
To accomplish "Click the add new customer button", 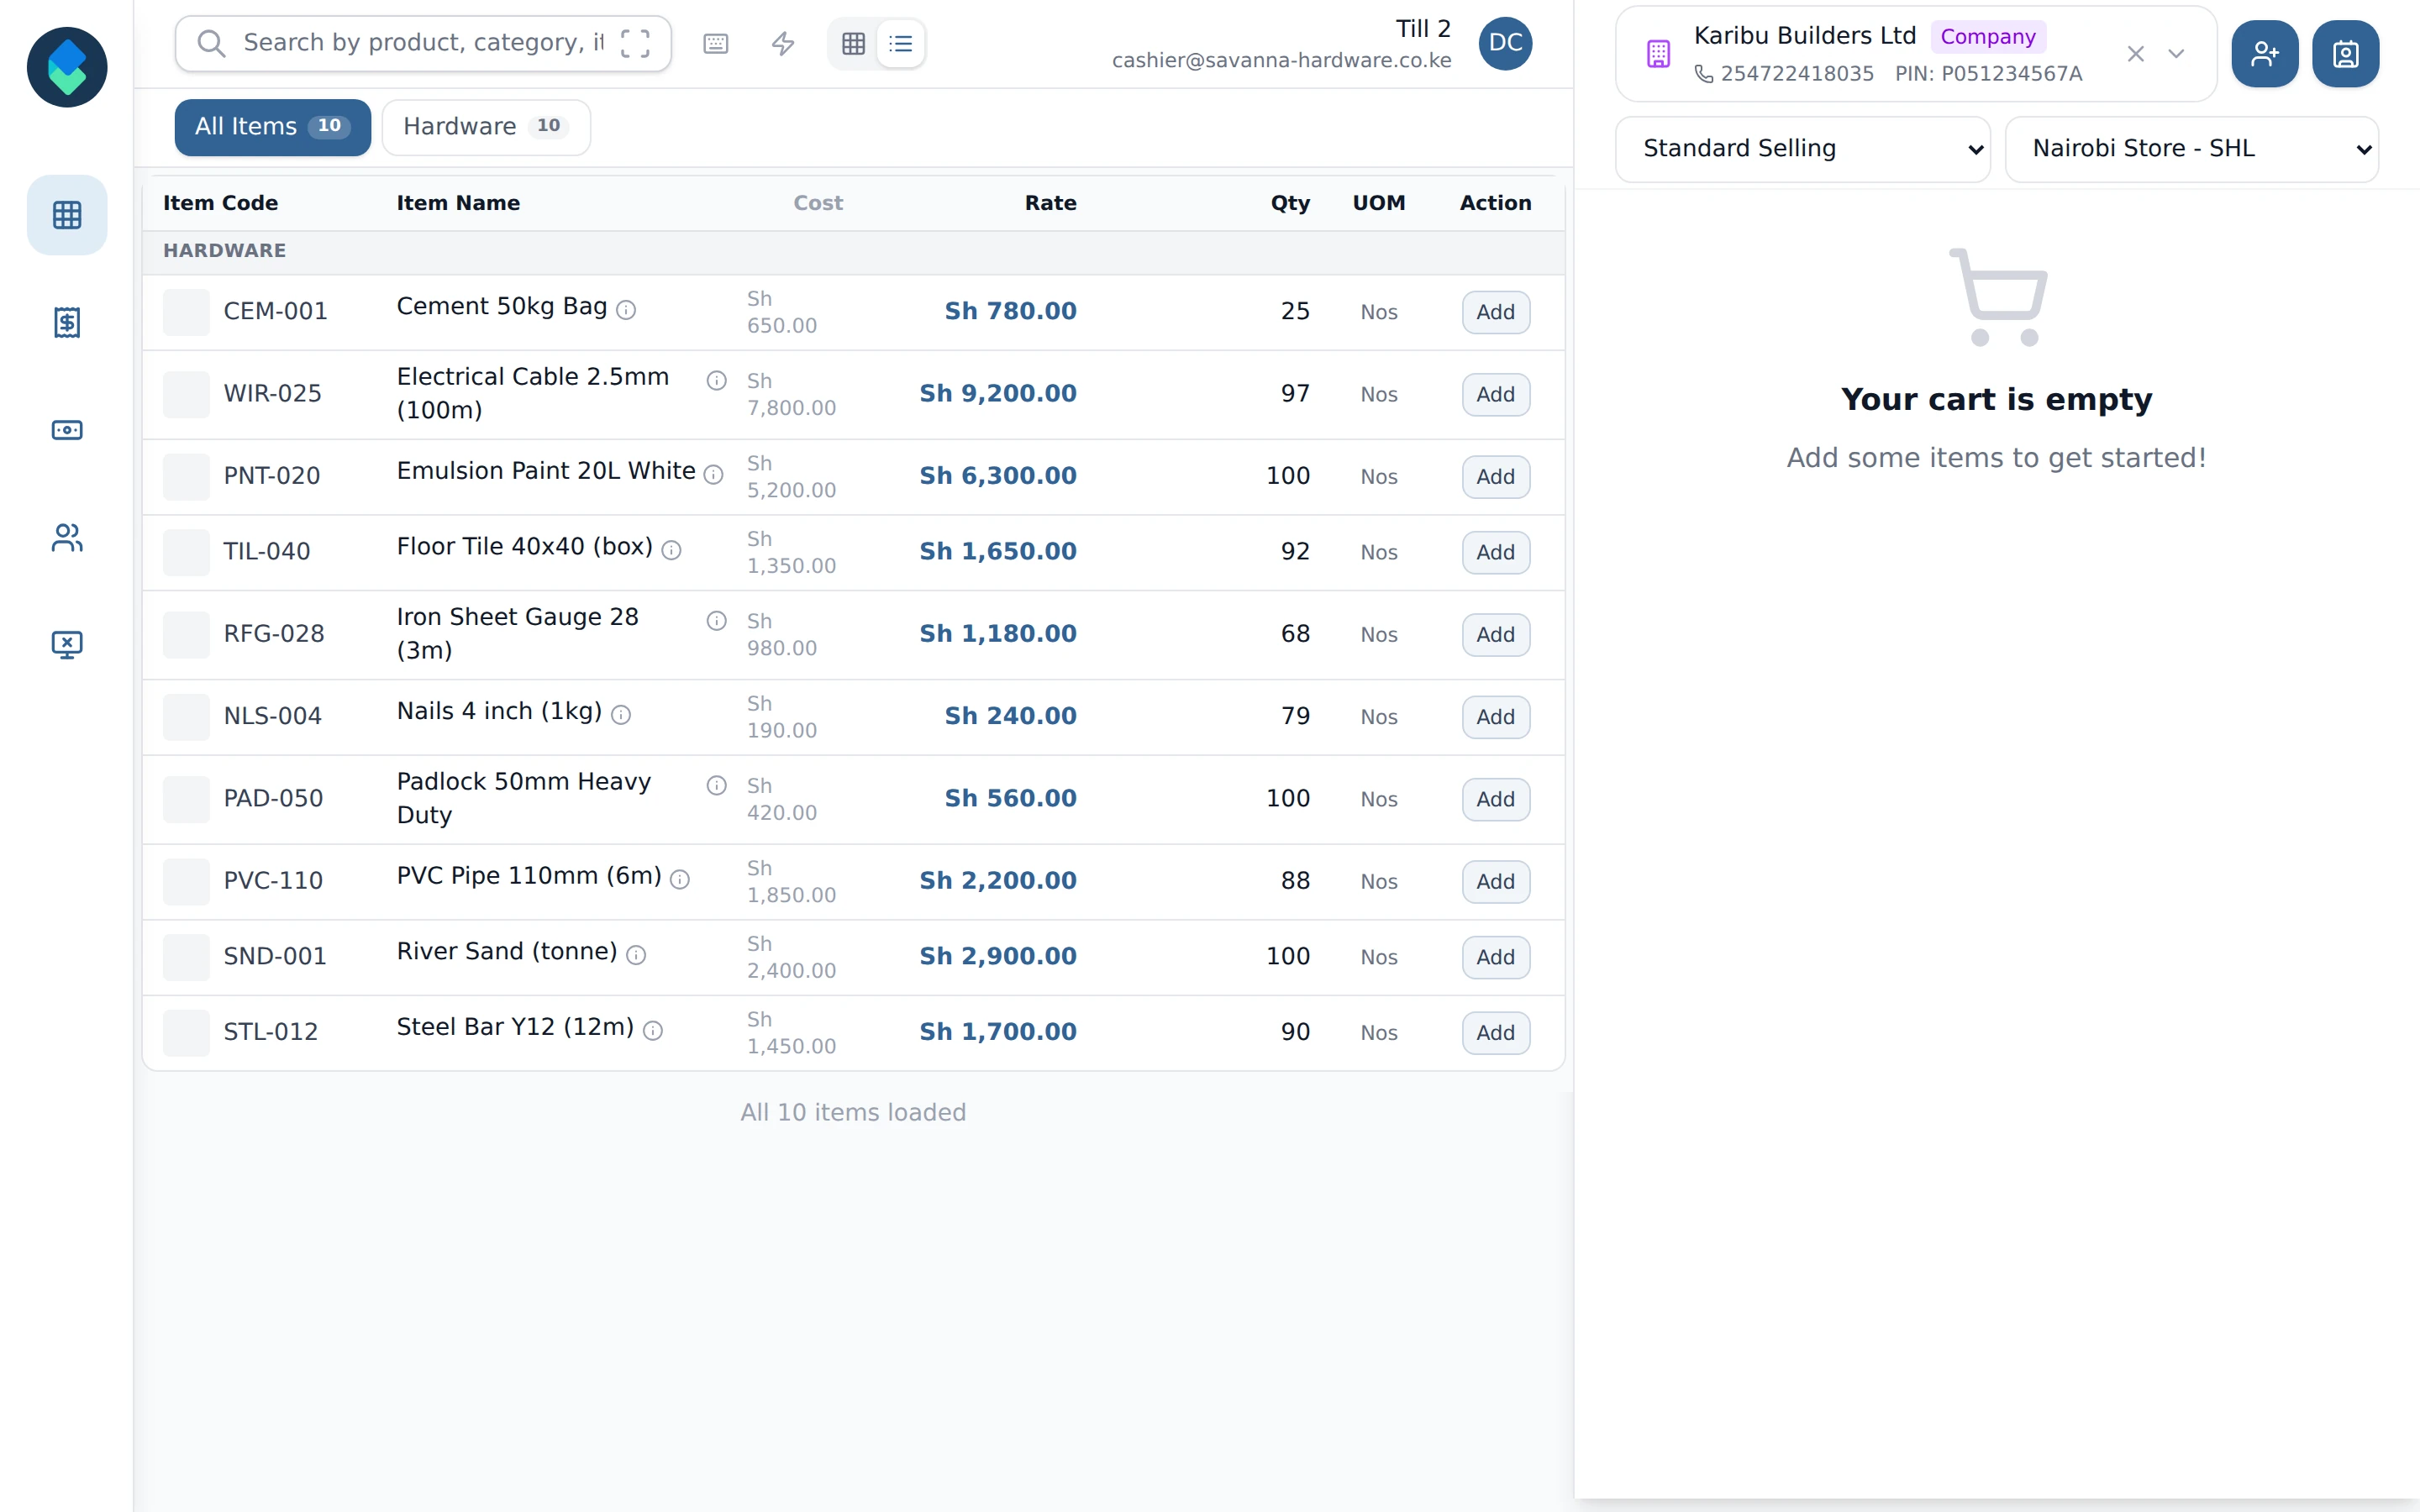I will [2264, 54].
